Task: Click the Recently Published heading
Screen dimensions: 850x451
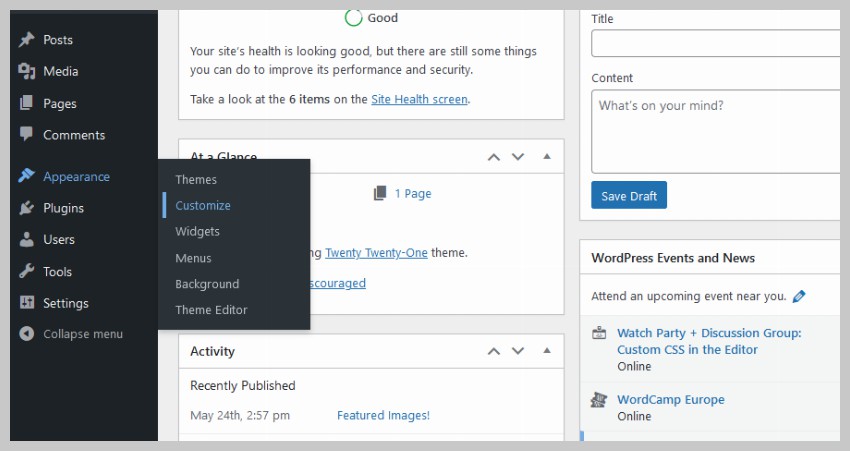Action: click(x=242, y=385)
